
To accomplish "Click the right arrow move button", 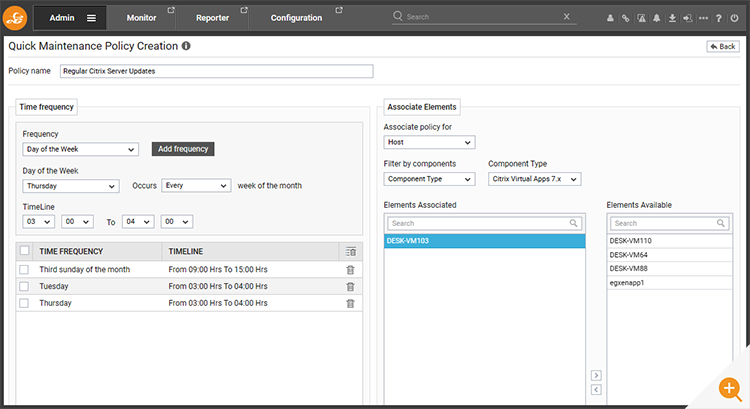I will coord(596,376).
